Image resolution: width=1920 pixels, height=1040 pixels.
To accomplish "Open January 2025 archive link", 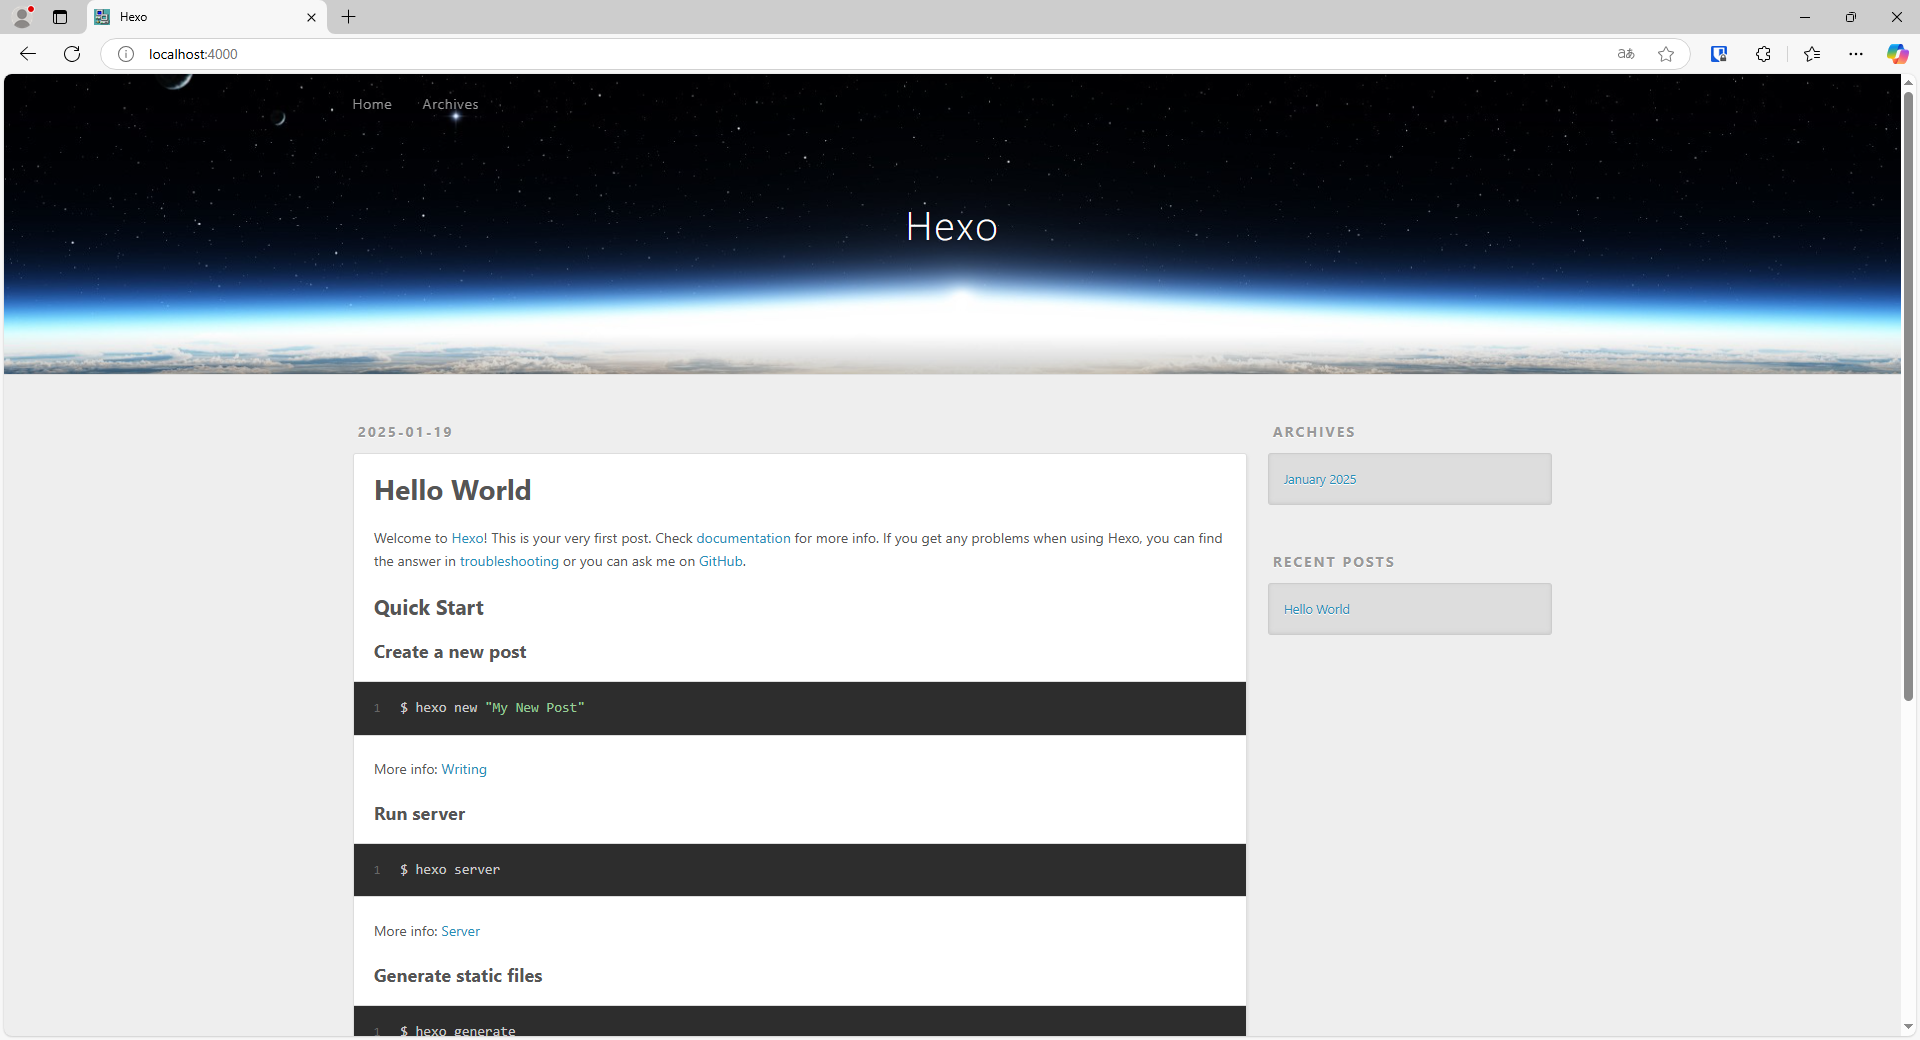I will click(x=1320, y=479).
